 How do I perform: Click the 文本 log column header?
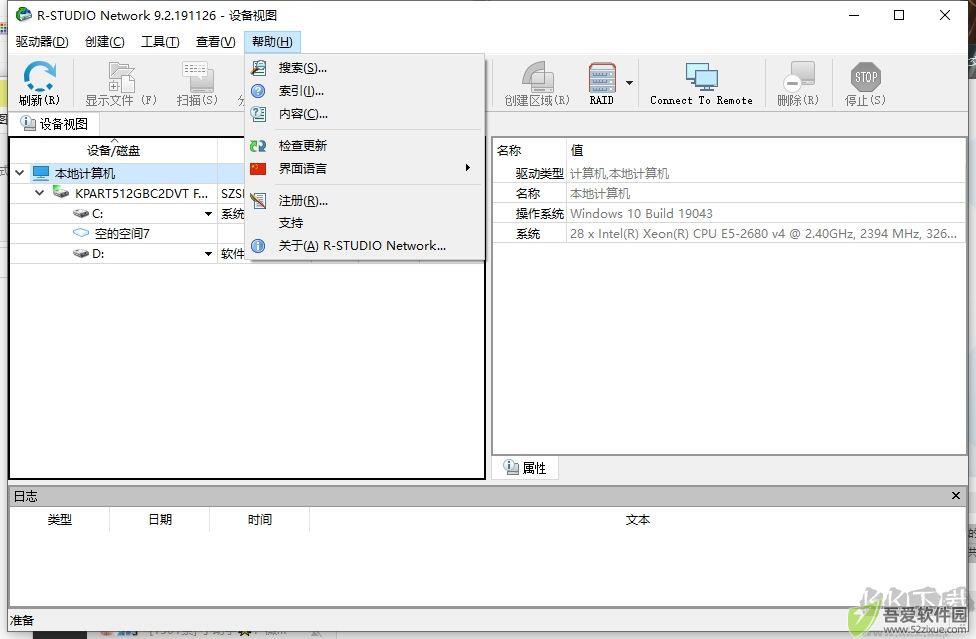point(637,520)
